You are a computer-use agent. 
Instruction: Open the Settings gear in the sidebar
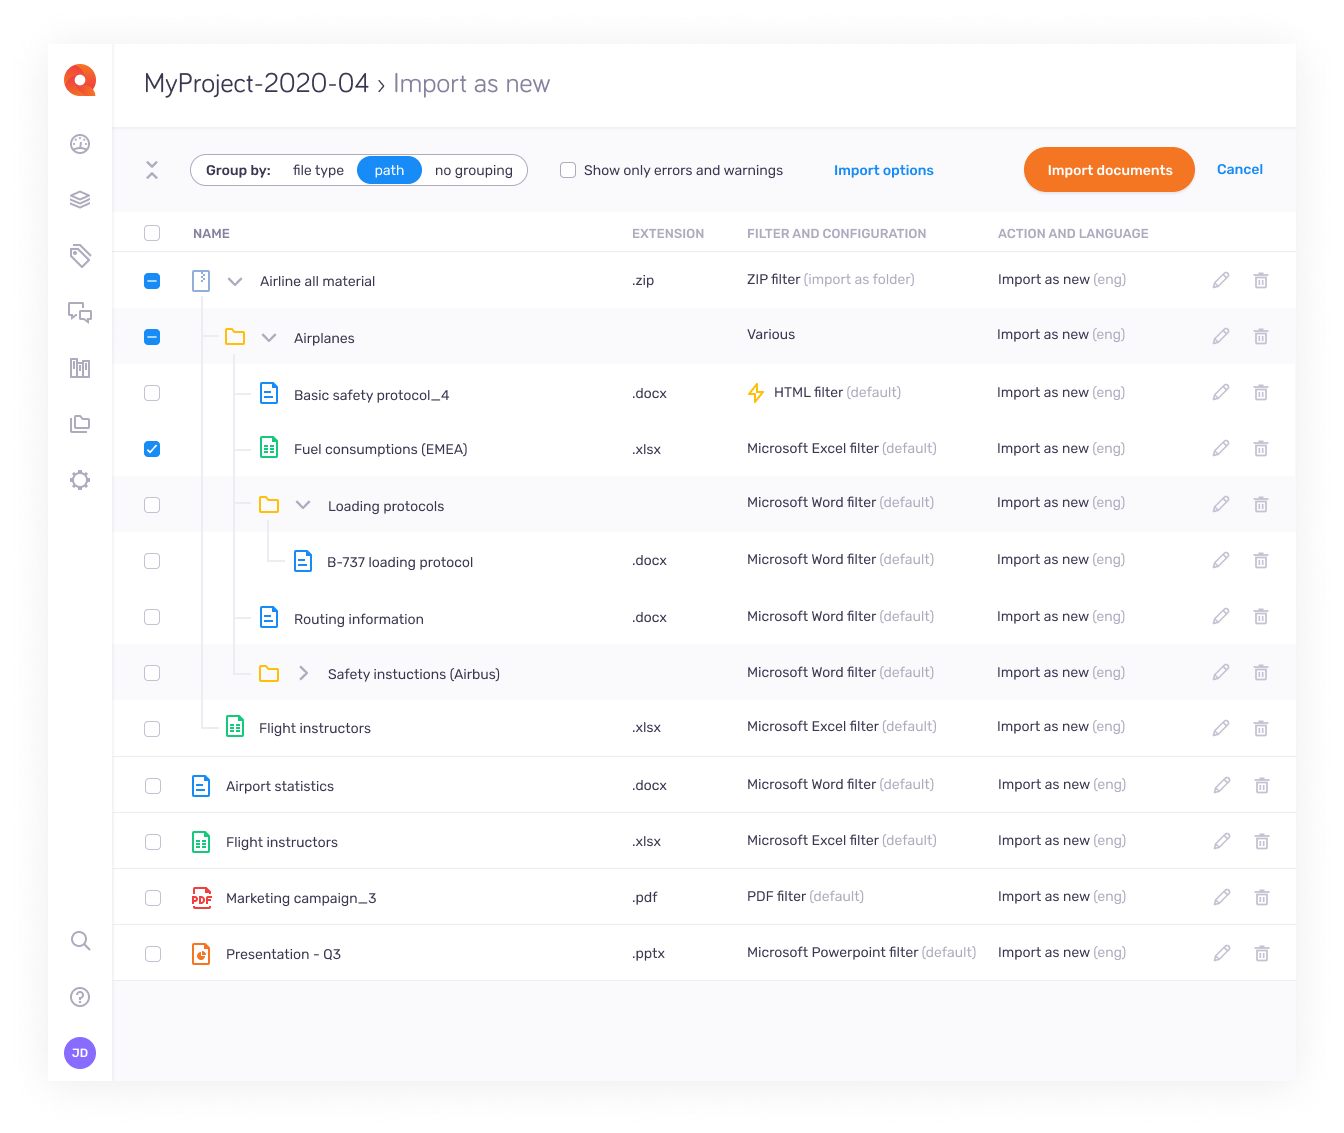[x=79, y=480]
